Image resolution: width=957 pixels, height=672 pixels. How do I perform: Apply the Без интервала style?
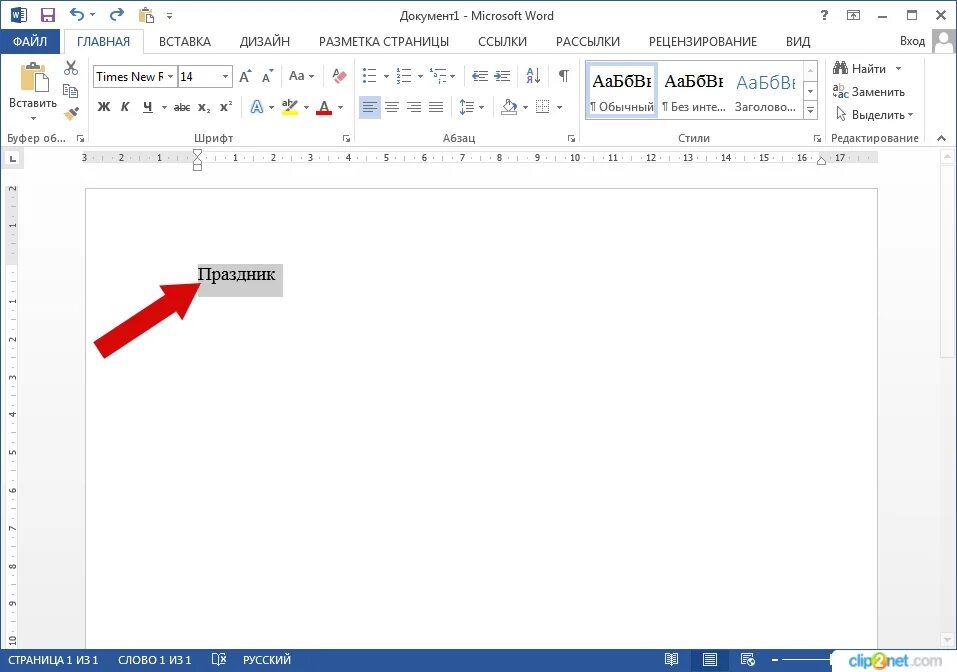coord(694,90)
